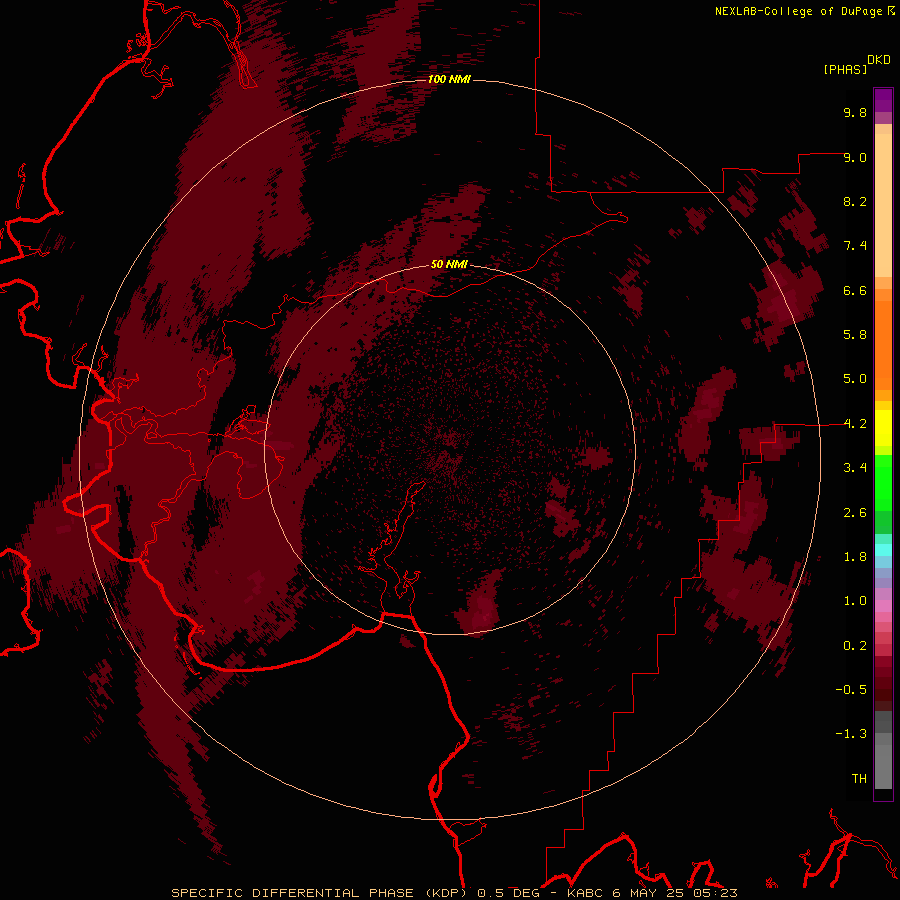The width and height of the screenshot is (900, 900).
Task: Click the 1.0 legend value
Action: 855,601
